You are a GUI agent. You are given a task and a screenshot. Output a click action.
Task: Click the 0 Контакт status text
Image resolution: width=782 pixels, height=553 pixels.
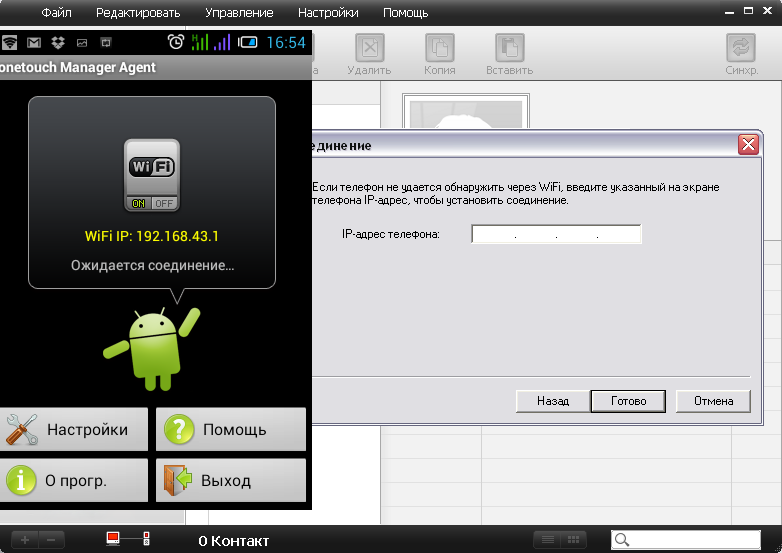pos(233,541)
